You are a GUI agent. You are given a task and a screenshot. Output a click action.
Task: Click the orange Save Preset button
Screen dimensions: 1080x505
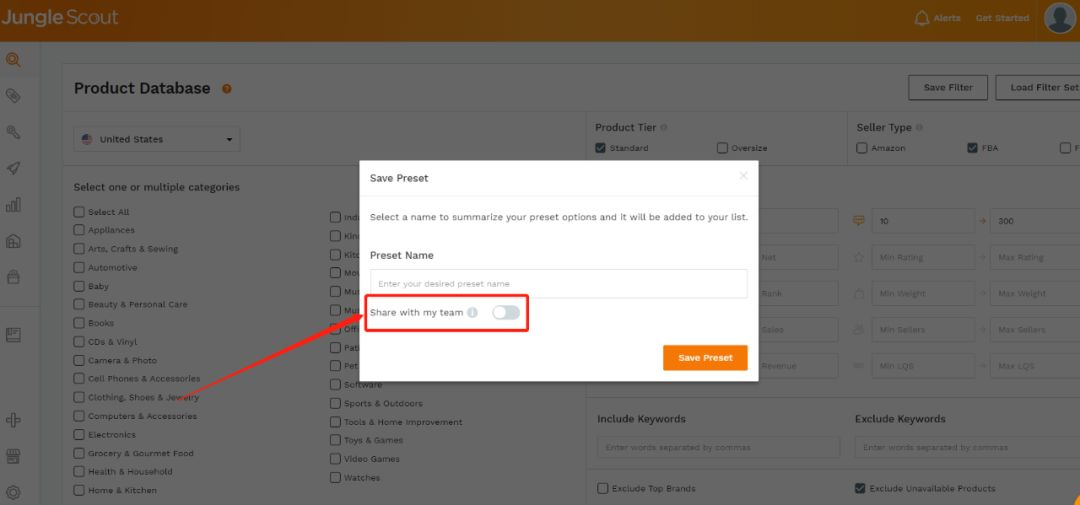[705, 358]
